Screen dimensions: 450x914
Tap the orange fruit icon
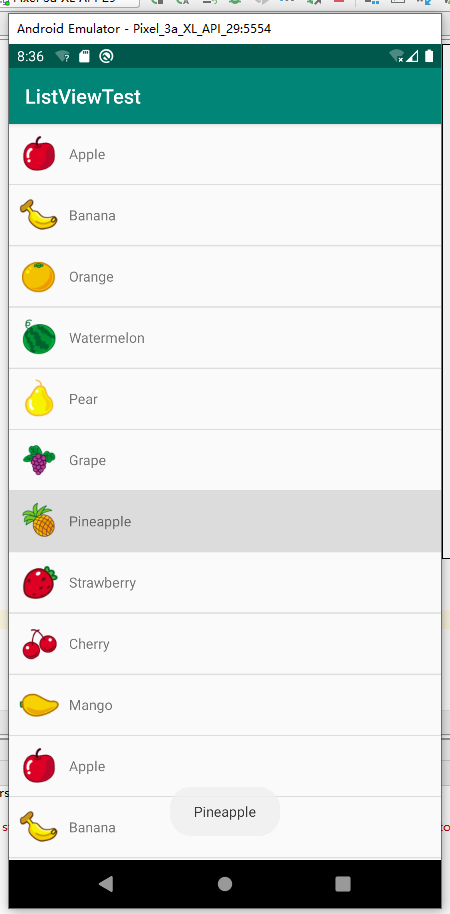(38, 276)
